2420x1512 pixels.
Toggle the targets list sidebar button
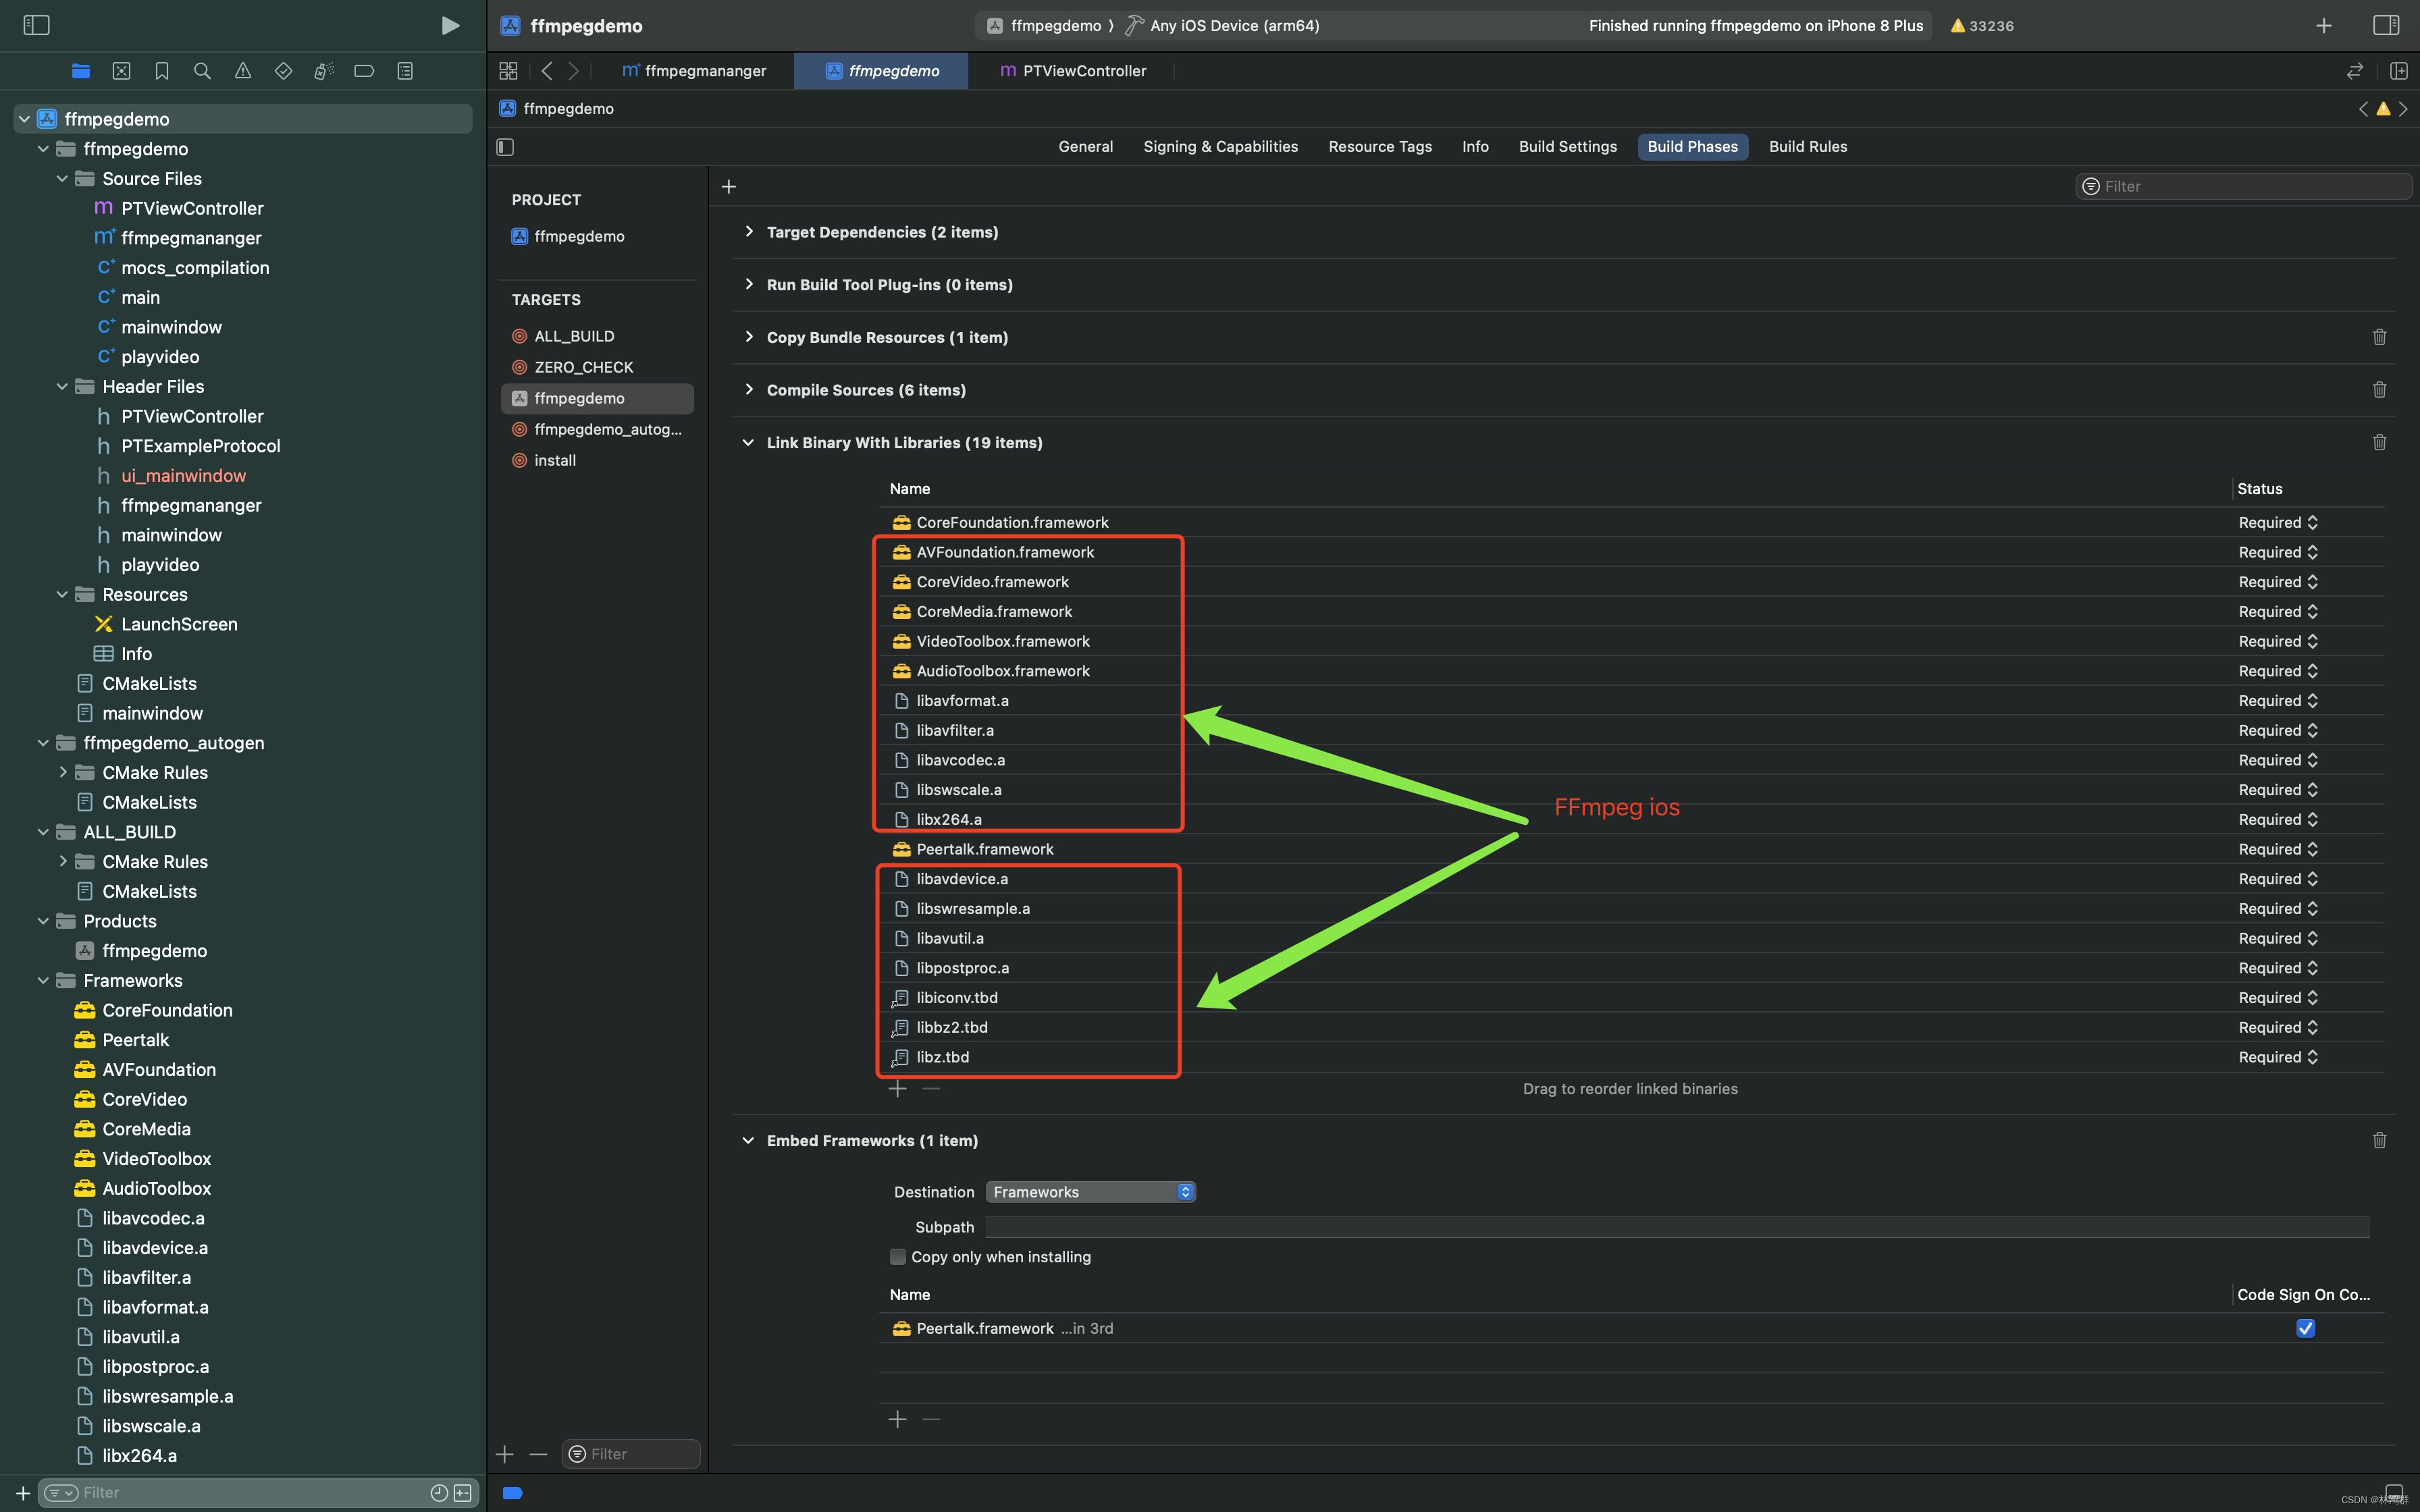tap(505, 147)
